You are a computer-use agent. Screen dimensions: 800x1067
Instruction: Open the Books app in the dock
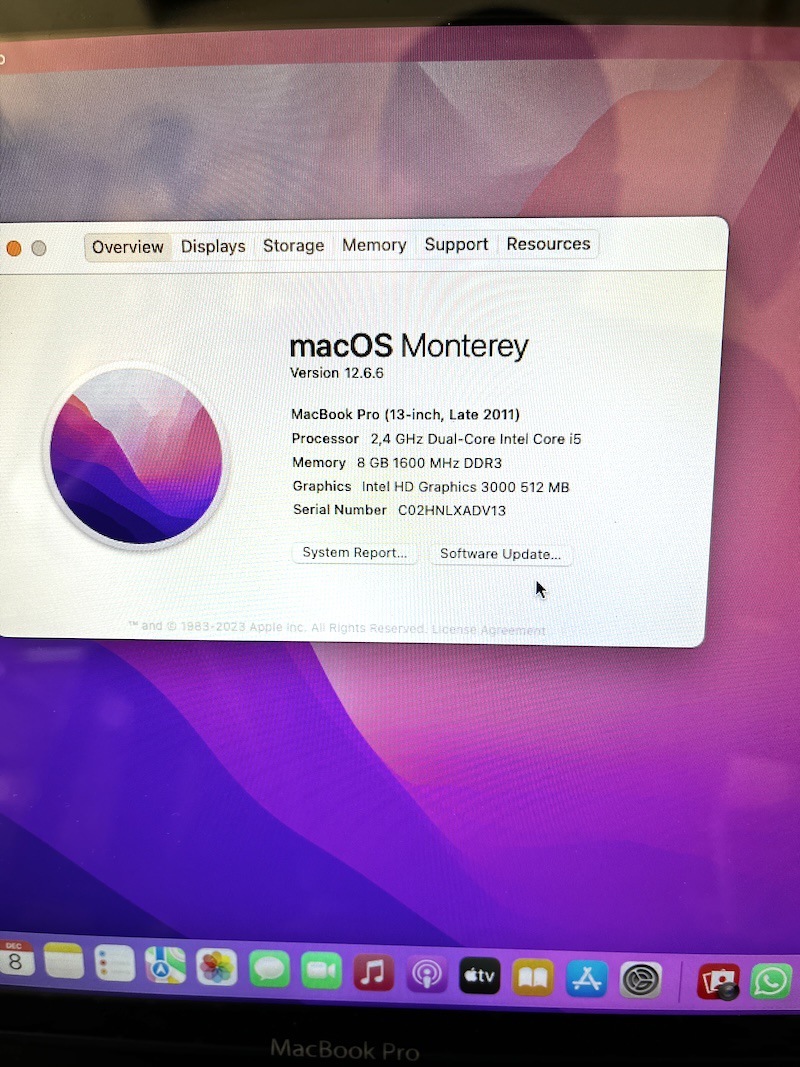(x=532, y=978)
